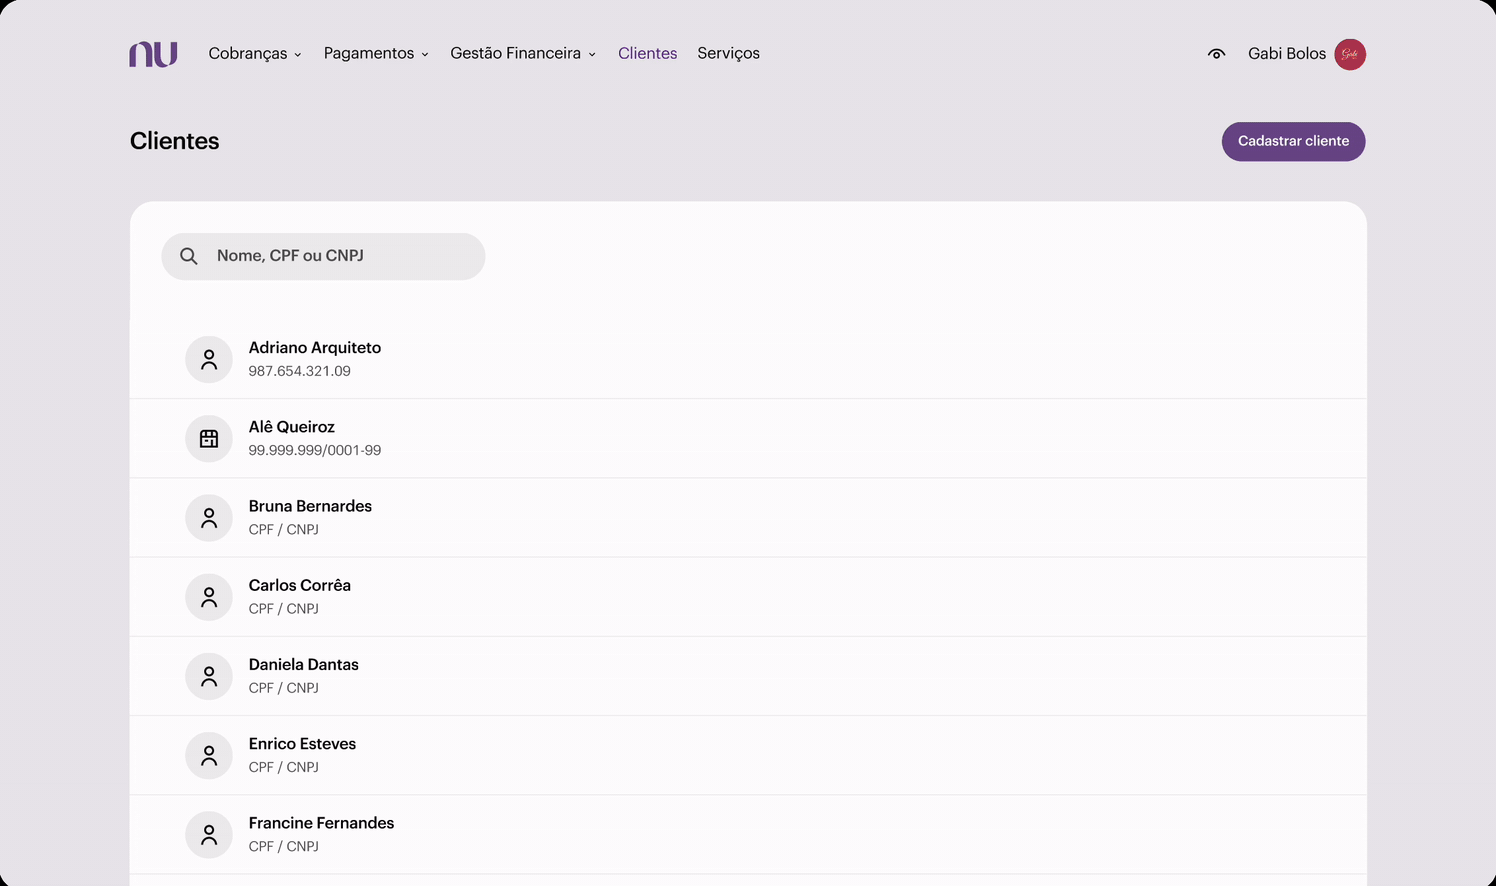Click Adriano Arquiteto's person icon
Image resolution: width=1496 pixels, height=886 pixels.
tap(209, 359)
